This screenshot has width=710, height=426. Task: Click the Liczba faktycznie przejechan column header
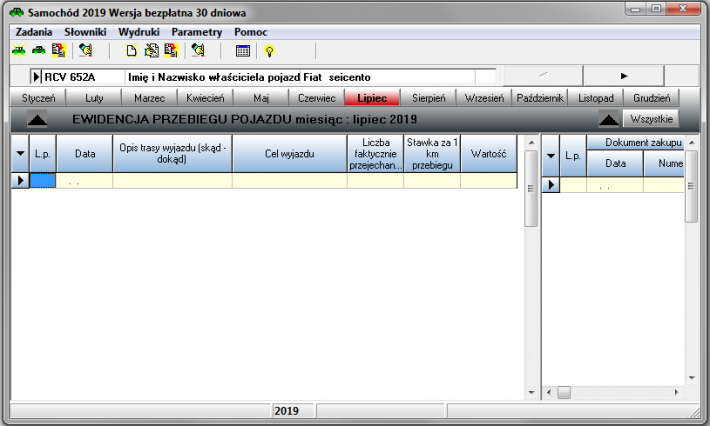click(375, 153)
